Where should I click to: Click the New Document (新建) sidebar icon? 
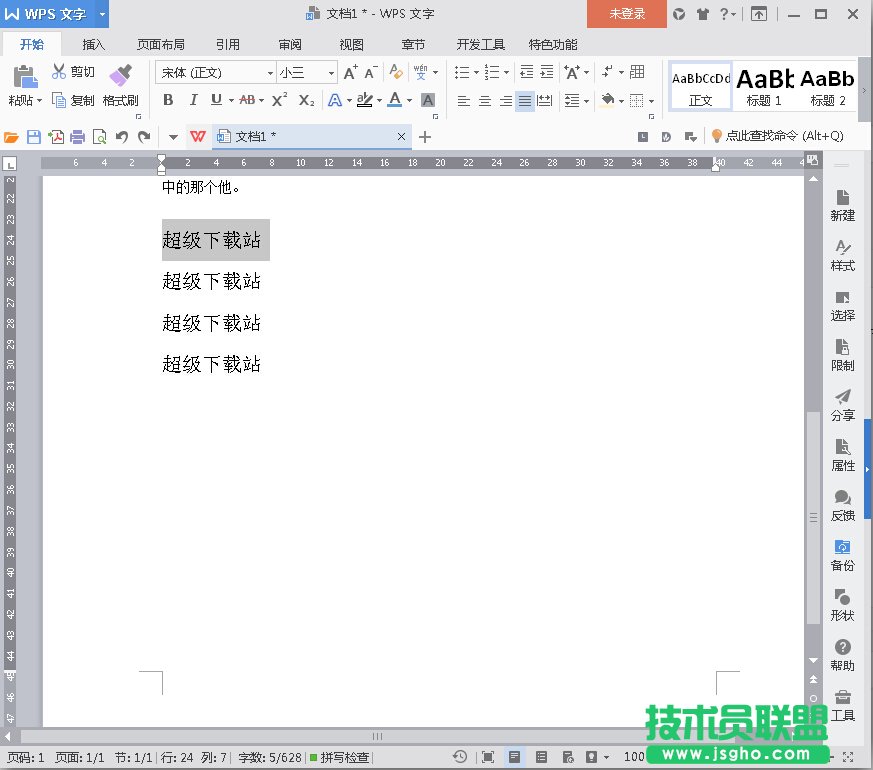(x=841, y=203)
